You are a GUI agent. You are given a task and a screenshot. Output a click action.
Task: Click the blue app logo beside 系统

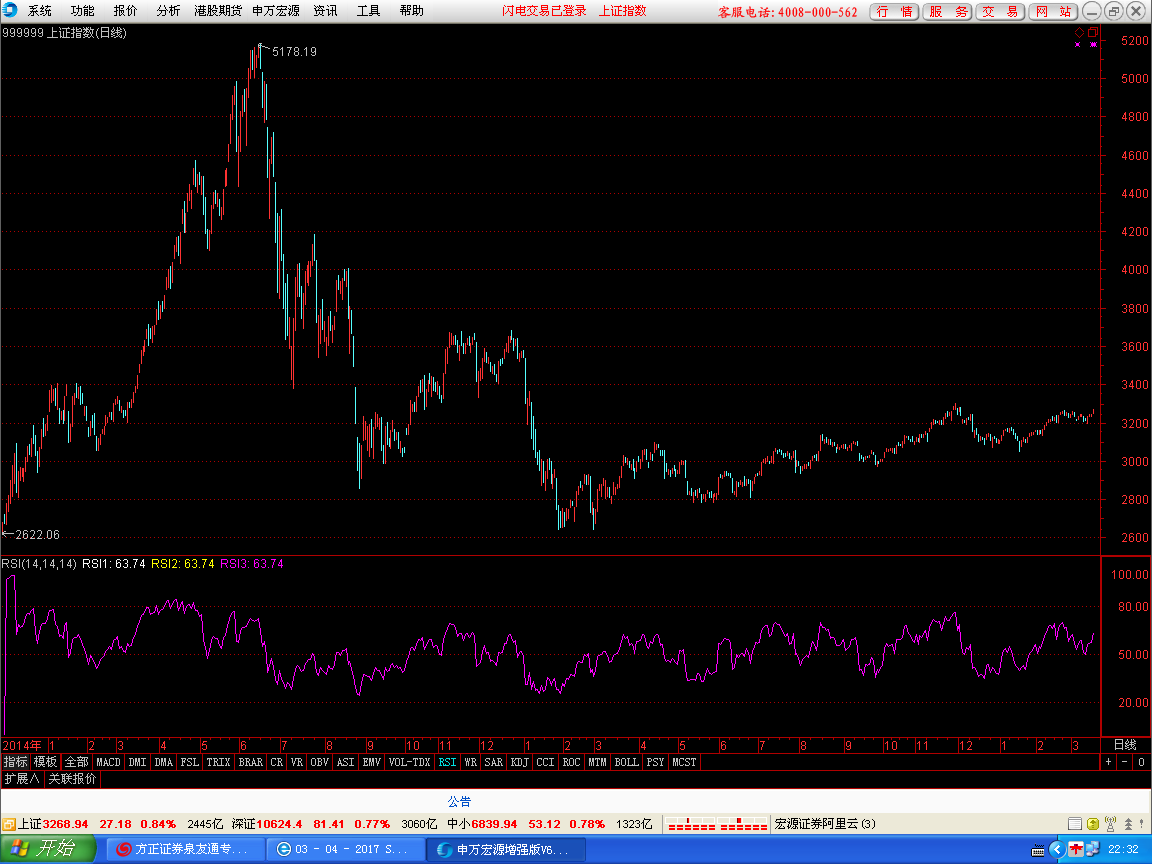(10, 10)
